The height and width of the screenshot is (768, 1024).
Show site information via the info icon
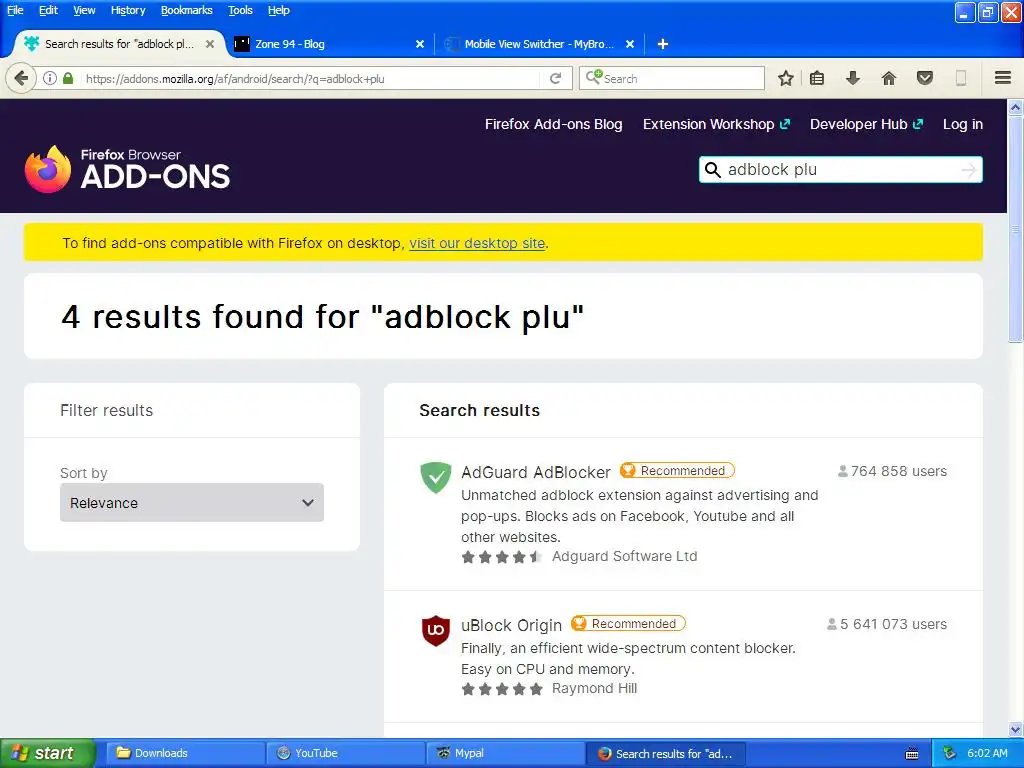[x=50, y=78]
